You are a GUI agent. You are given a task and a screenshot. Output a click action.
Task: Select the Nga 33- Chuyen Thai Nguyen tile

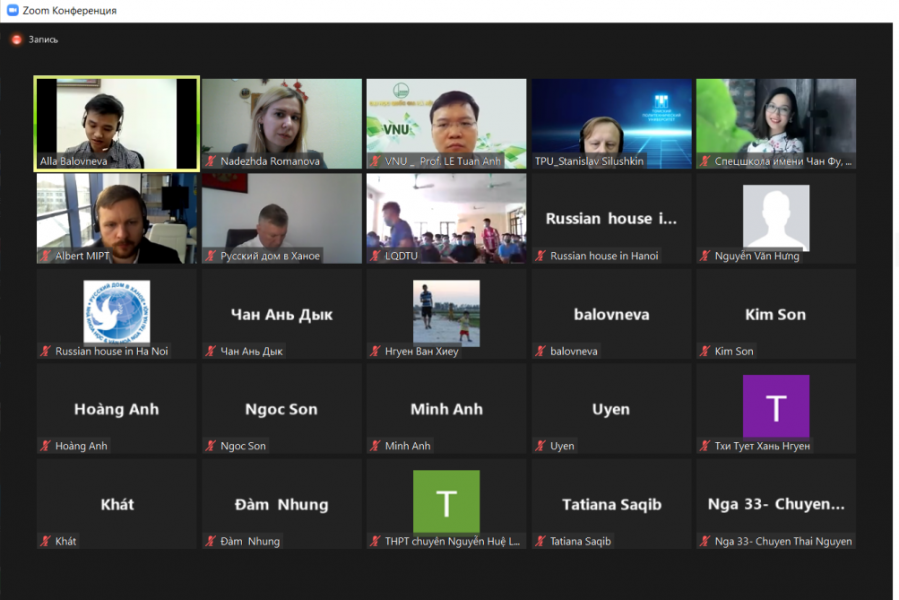(775, 504)
